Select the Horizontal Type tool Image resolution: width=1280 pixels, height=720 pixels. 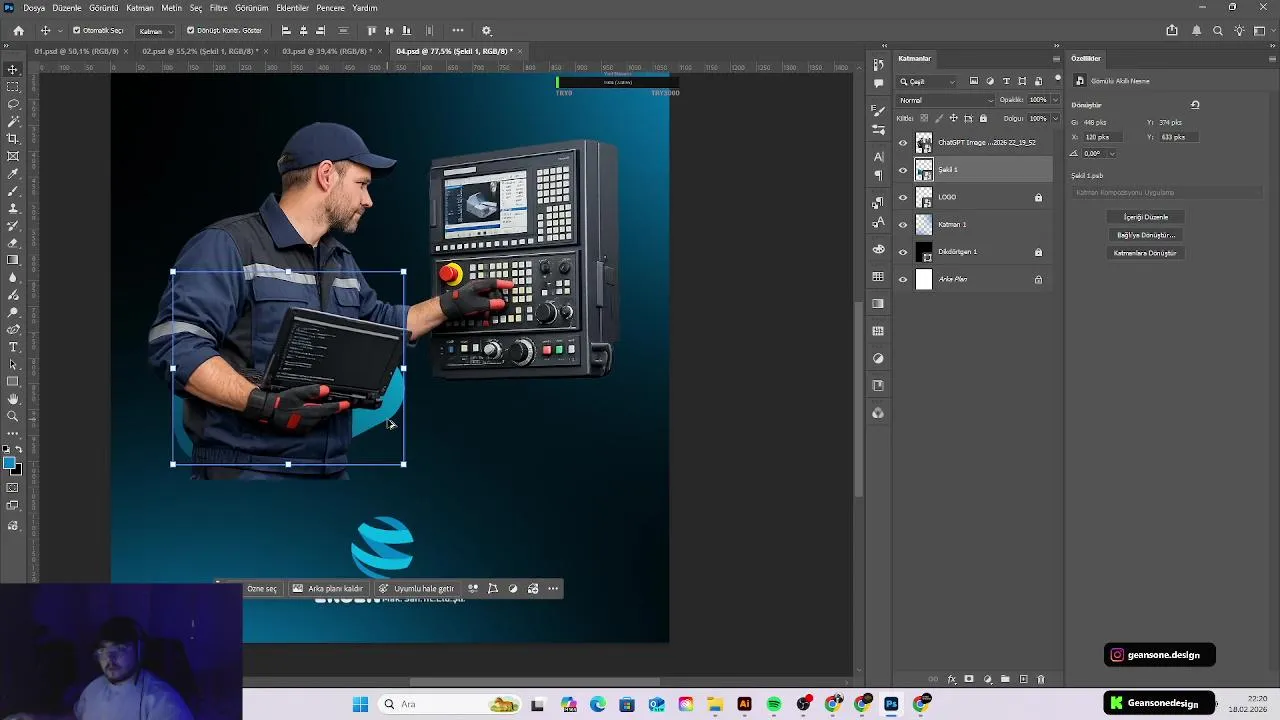click(x=13, y=347)
